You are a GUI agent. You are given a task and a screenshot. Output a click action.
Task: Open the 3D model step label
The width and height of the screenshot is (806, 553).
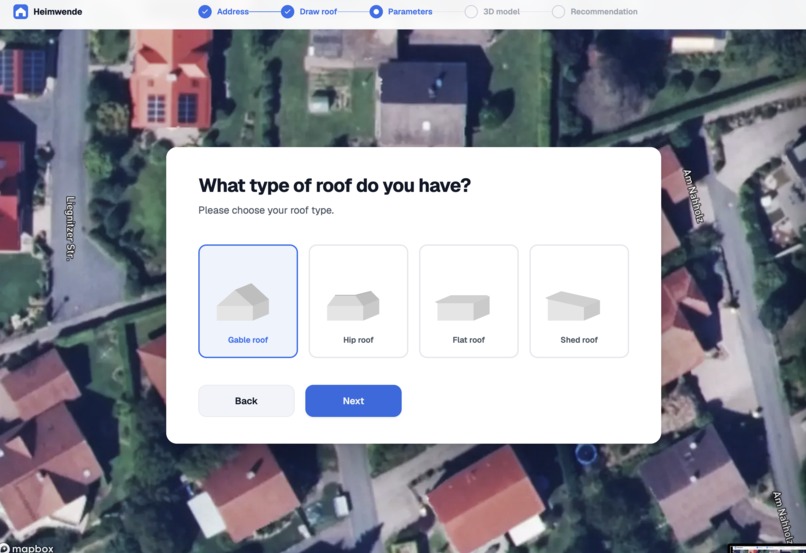[x=501, y=11]
